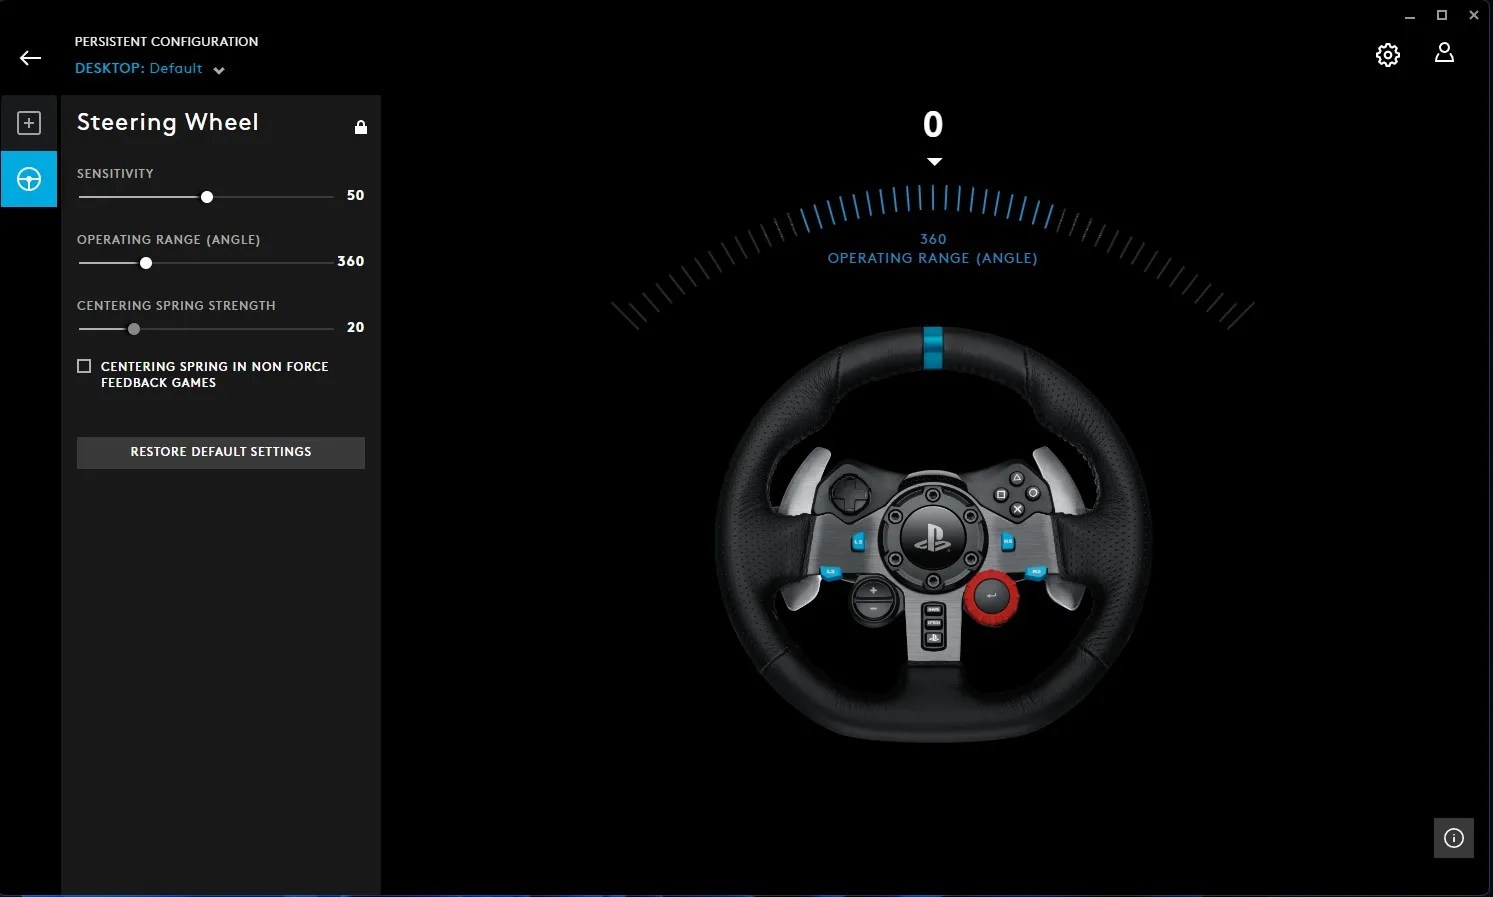Click the PERSISTENT CONFIGURATION header text
1493x897 pixels.
point(166,41)
